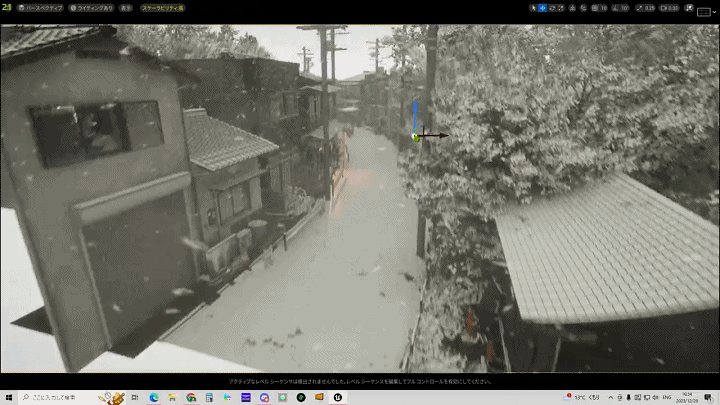720x405 pixels.
Task: Open grid snap size value 10
Action: click(603, 8)
